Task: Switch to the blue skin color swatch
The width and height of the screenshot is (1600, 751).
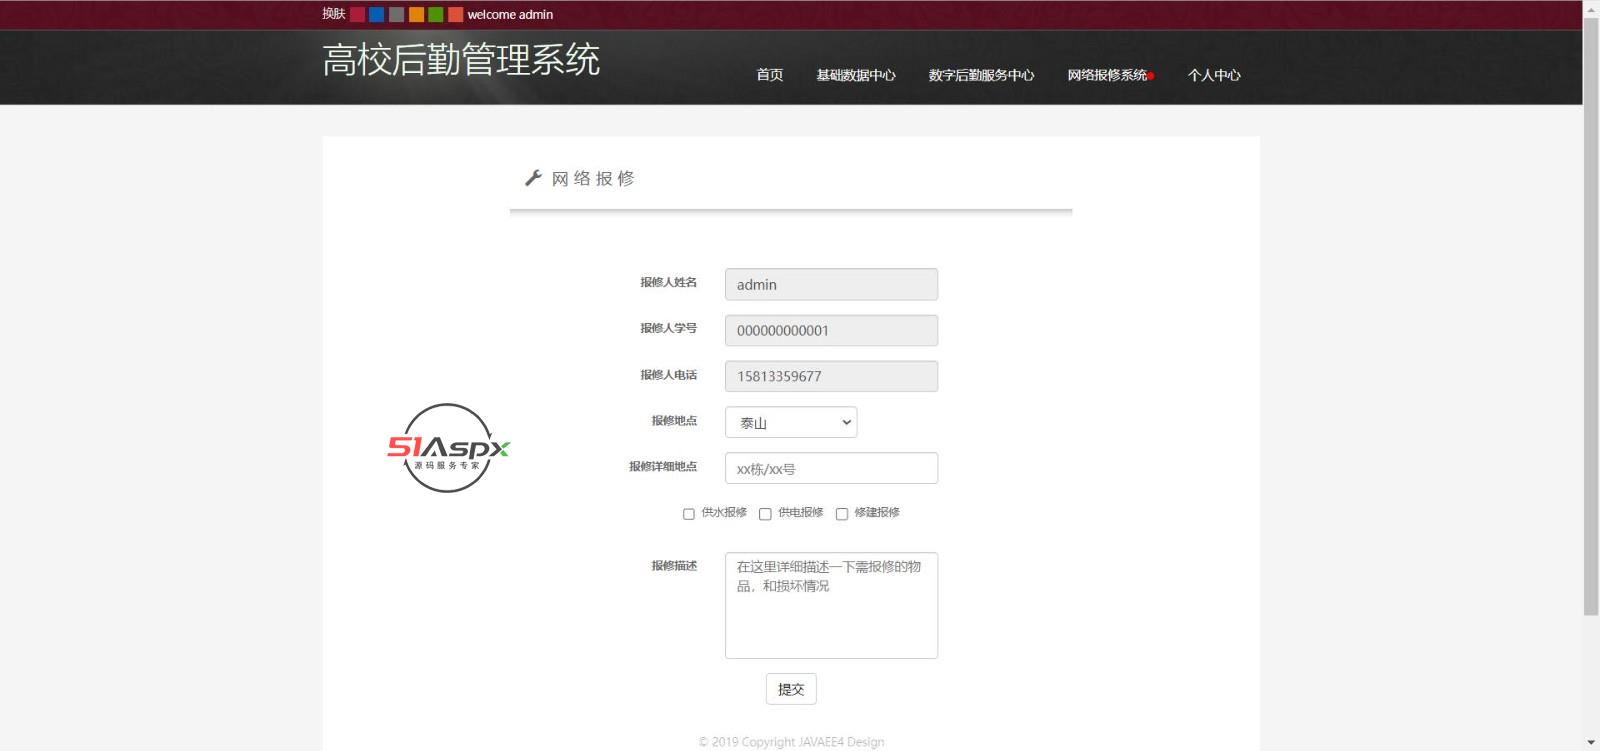Action: pos(376,14)
